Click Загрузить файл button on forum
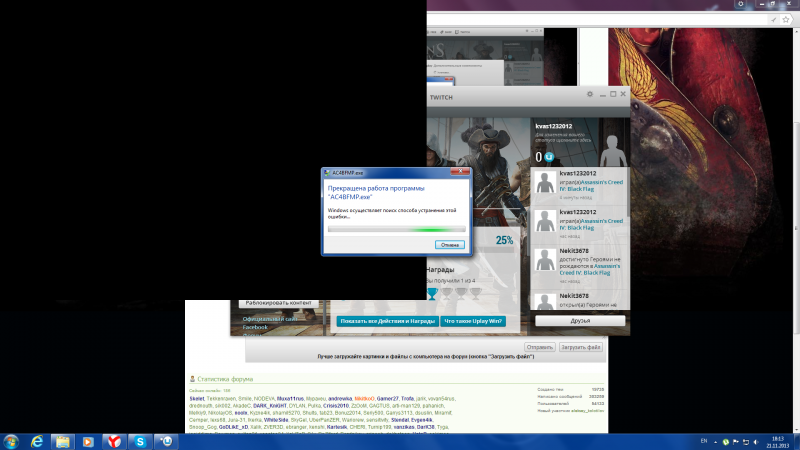 tap(581, 347)
